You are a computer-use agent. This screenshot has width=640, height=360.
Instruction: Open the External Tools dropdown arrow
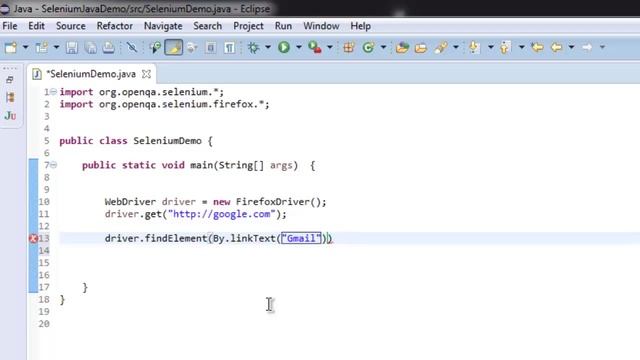click(x=329, y=48)
